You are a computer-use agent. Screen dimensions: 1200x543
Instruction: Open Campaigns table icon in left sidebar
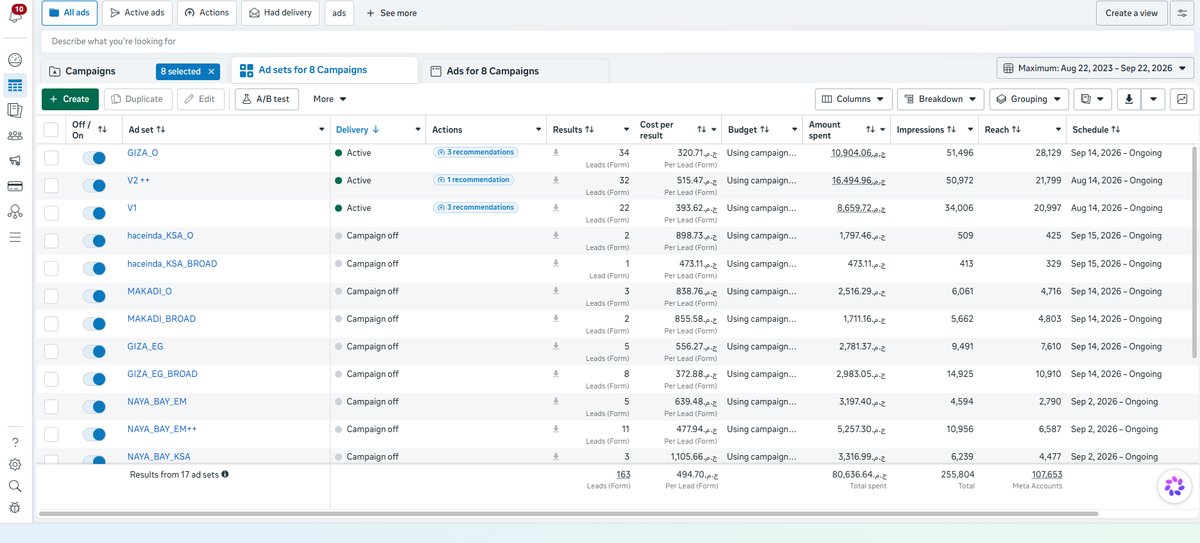click(15, 86)
